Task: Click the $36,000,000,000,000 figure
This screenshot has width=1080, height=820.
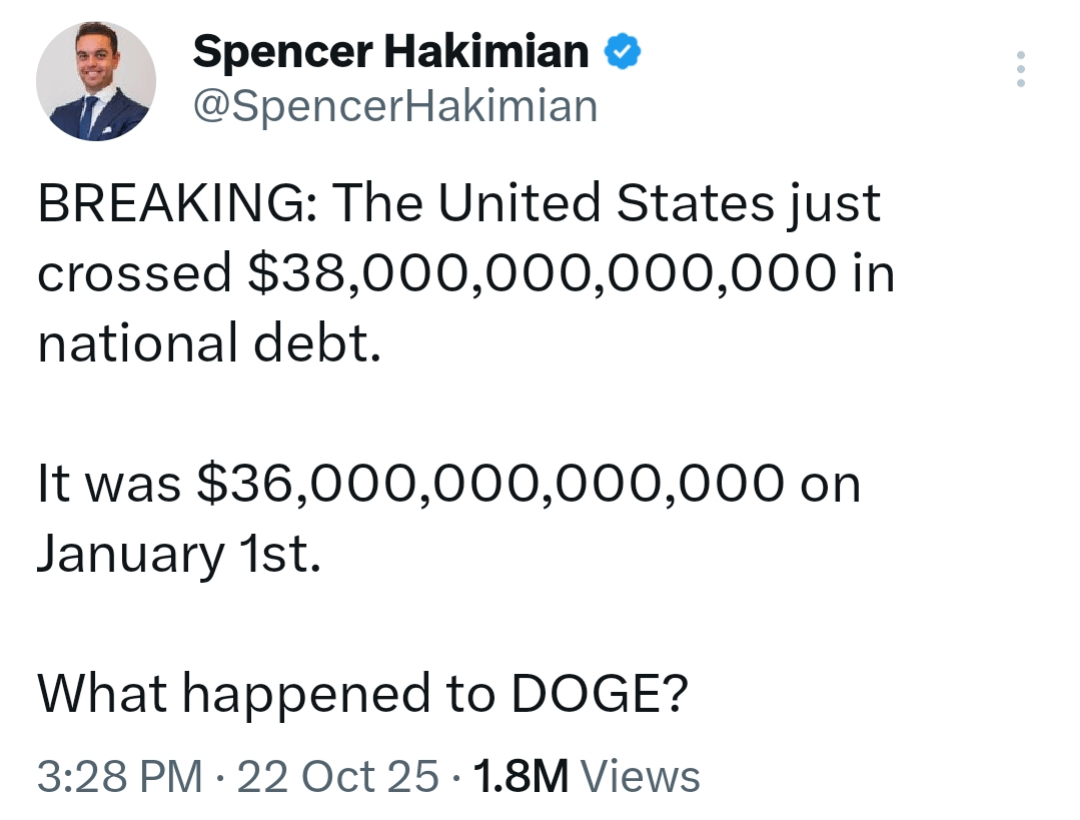Action: click(x=491, y=485)
